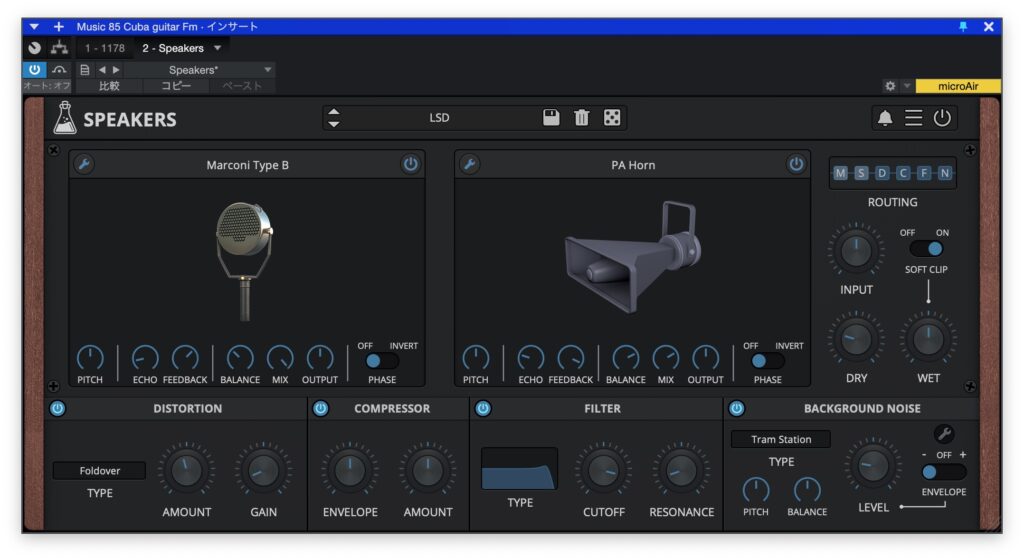Open Marconi Type B wrench settings
The height and width of the screenshot is (559, 1024).
[x=85, y=165]
